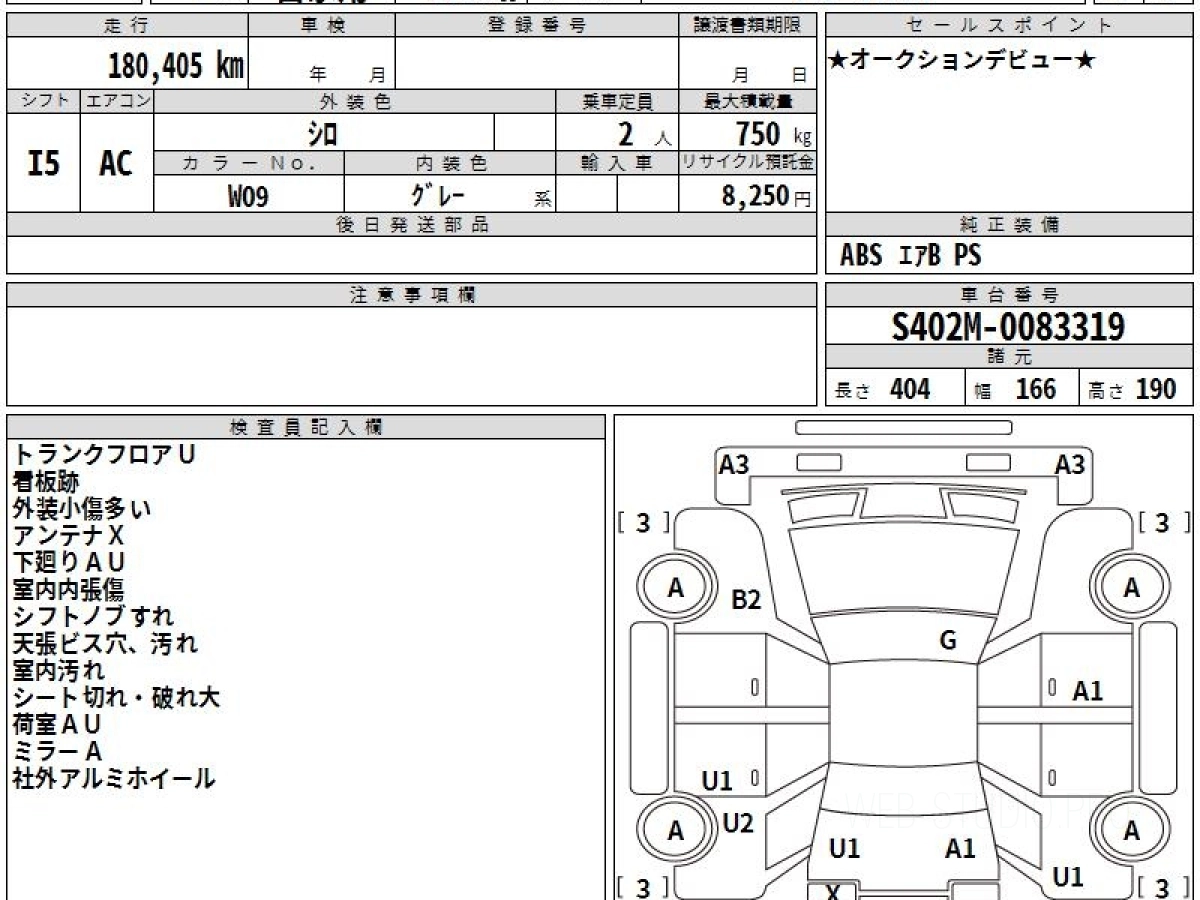Click inspector note 室内汚れ
The image size is (1200, 900).
pyautogui.click(x=59, y=670)
